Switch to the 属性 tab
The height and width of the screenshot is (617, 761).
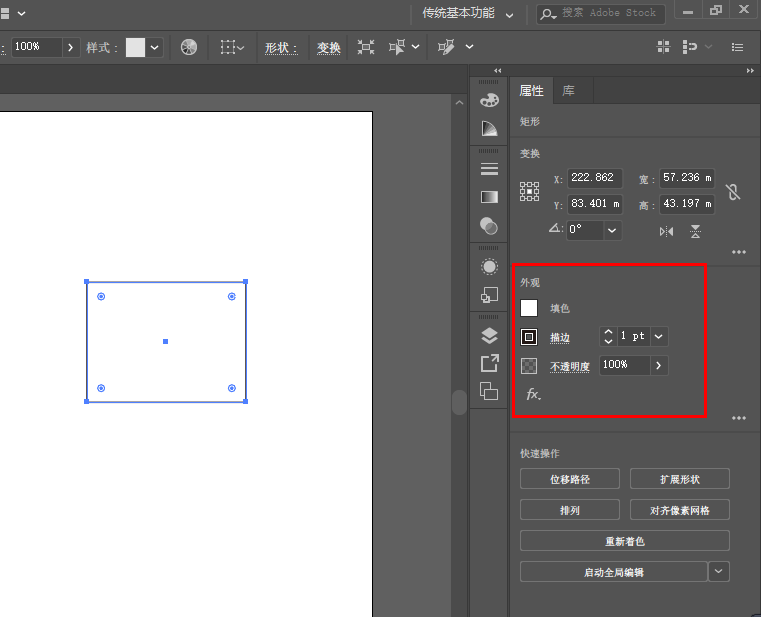point(531,91)
